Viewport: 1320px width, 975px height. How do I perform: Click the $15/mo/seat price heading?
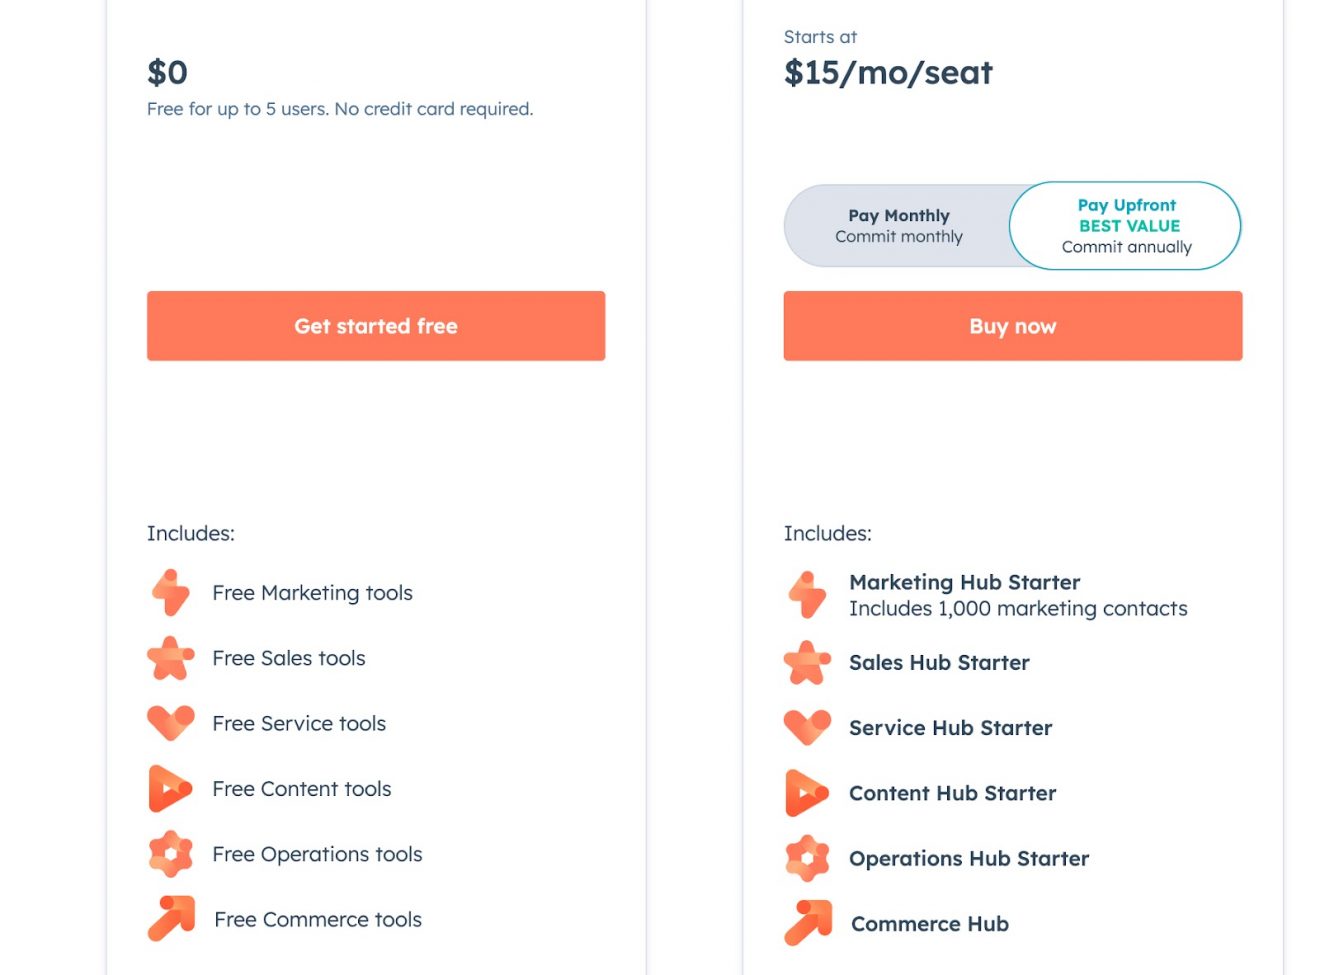[x=888, y=73]
